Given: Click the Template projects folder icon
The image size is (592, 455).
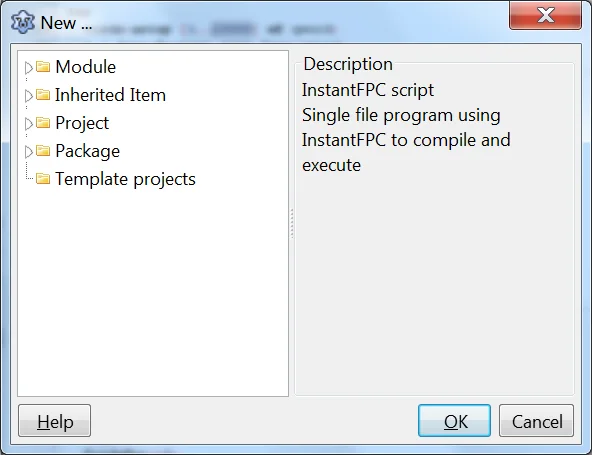Looking at the screenshot, I should (x=43, y=179).
